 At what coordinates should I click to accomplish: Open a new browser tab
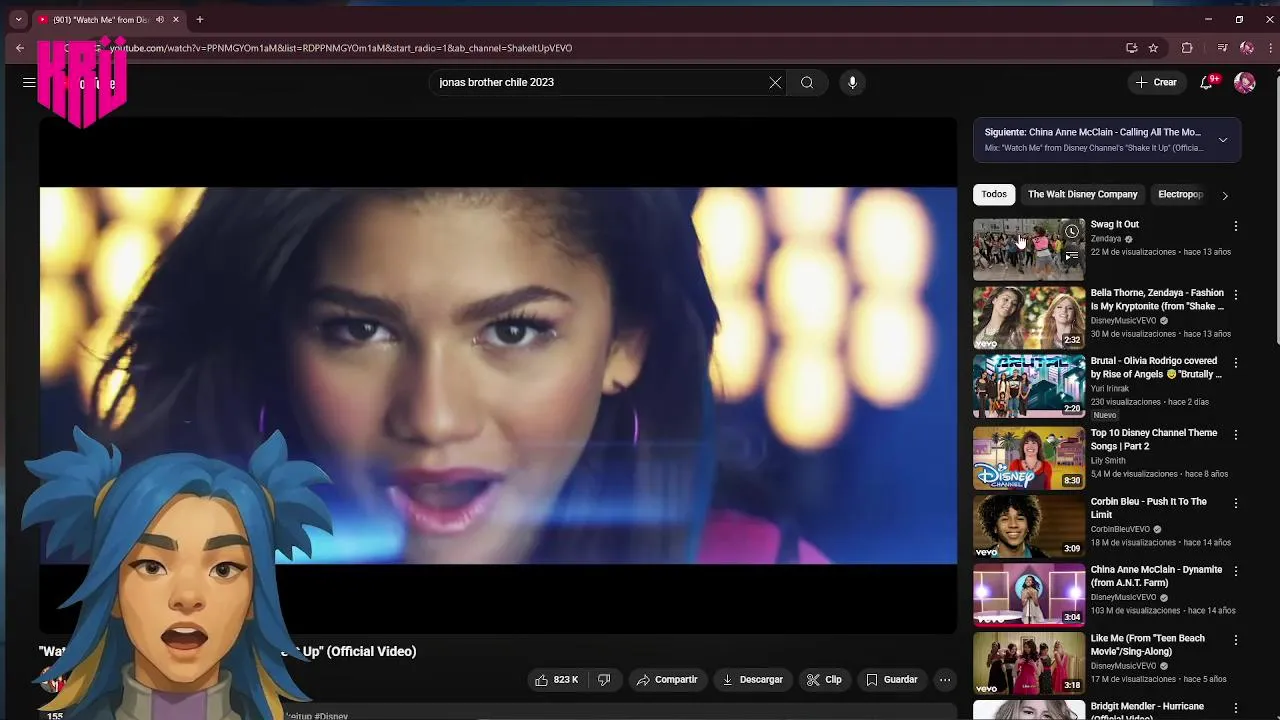pyautogui.click(x=200, y=19)
